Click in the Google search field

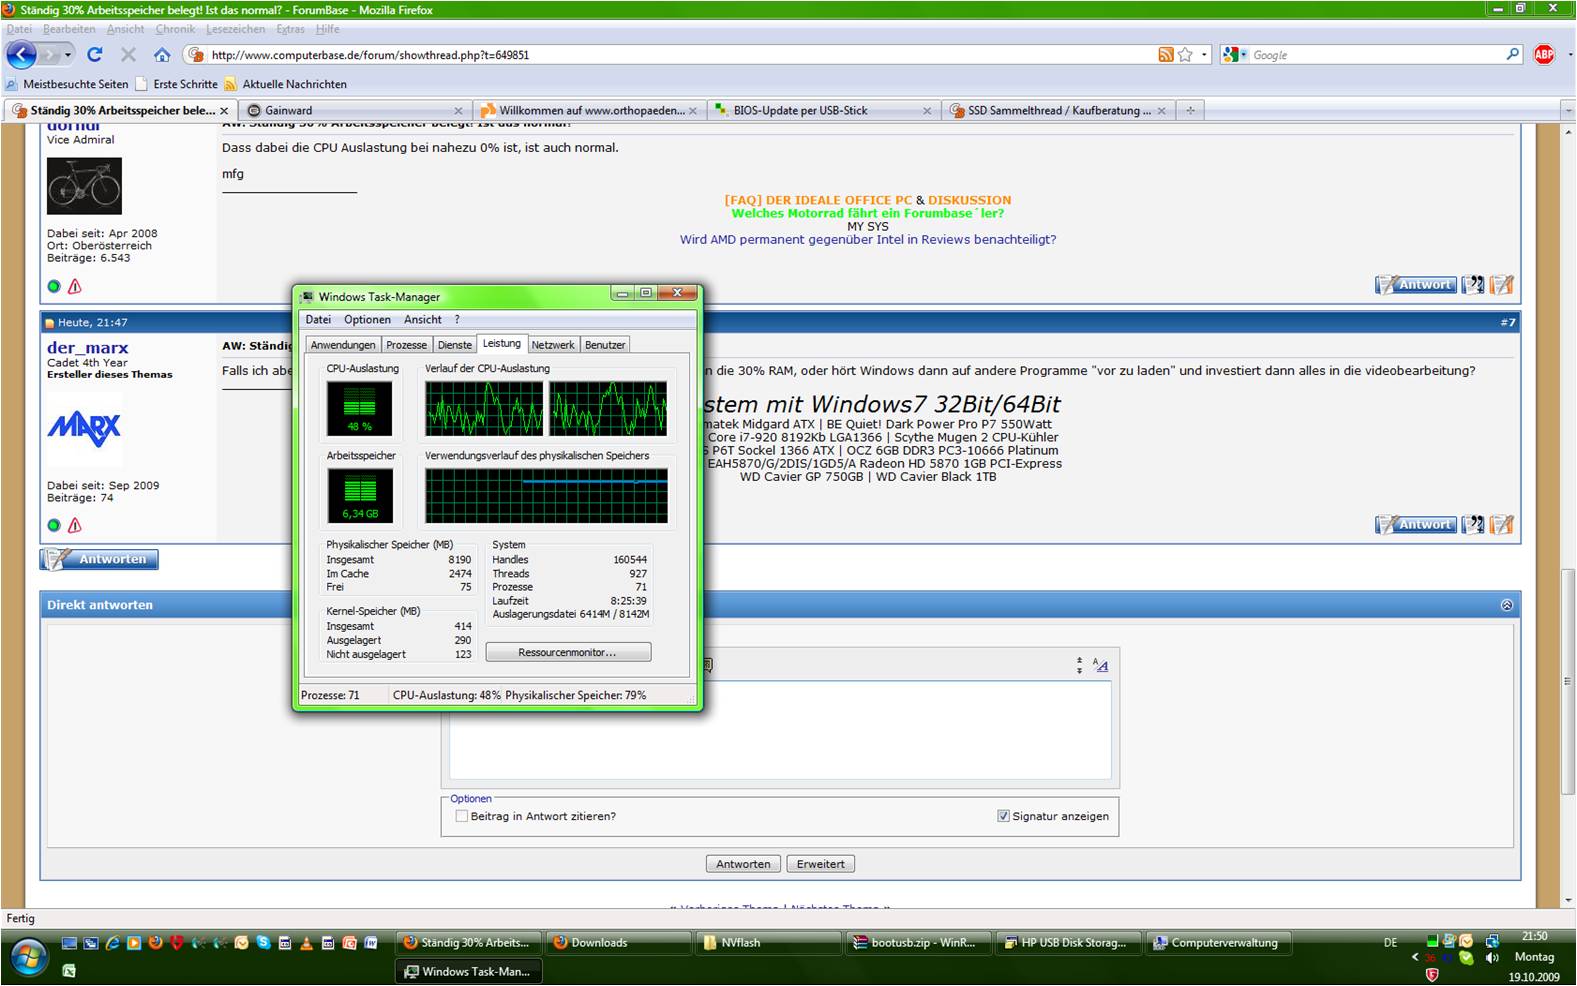click(x=1375, y=55)
